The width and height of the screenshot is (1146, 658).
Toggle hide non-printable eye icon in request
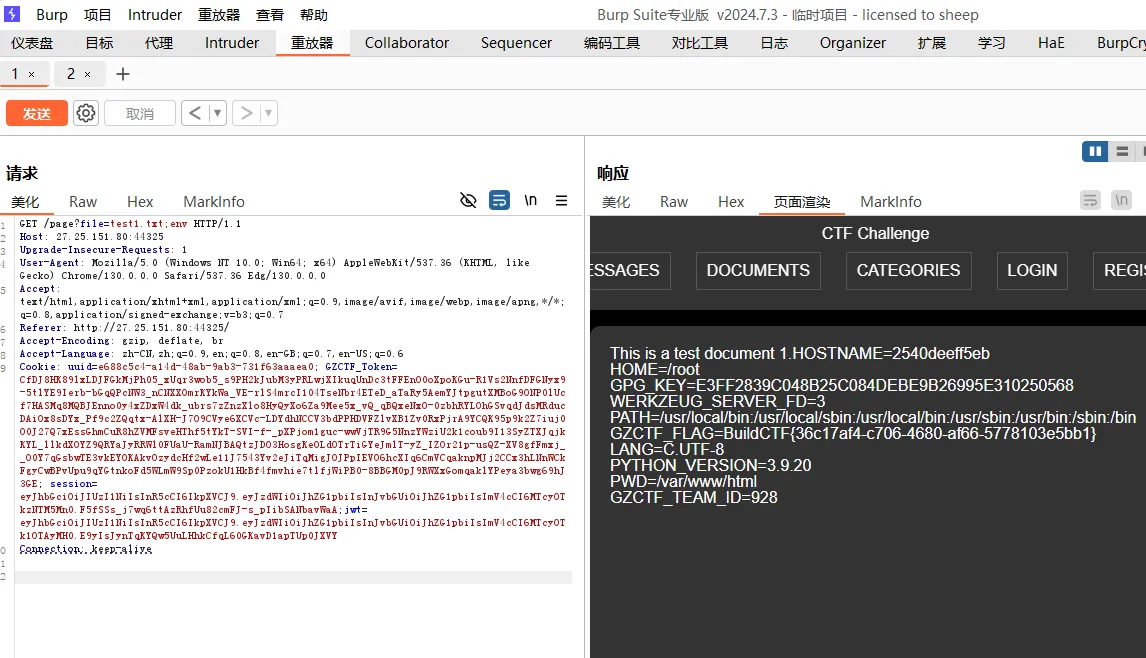click(468, 200)
